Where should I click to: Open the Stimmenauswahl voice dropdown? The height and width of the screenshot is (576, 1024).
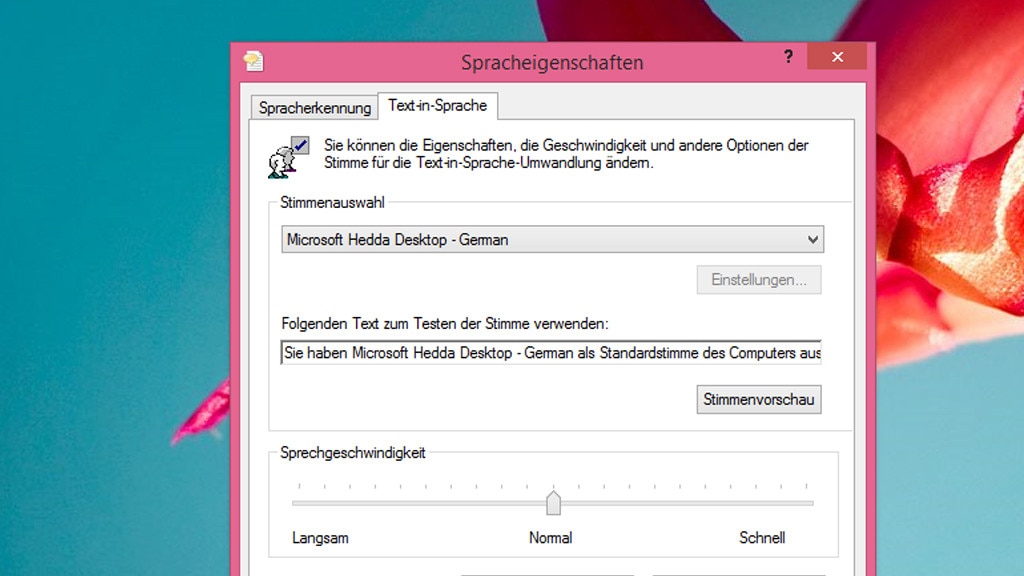(x=552, y=240)
